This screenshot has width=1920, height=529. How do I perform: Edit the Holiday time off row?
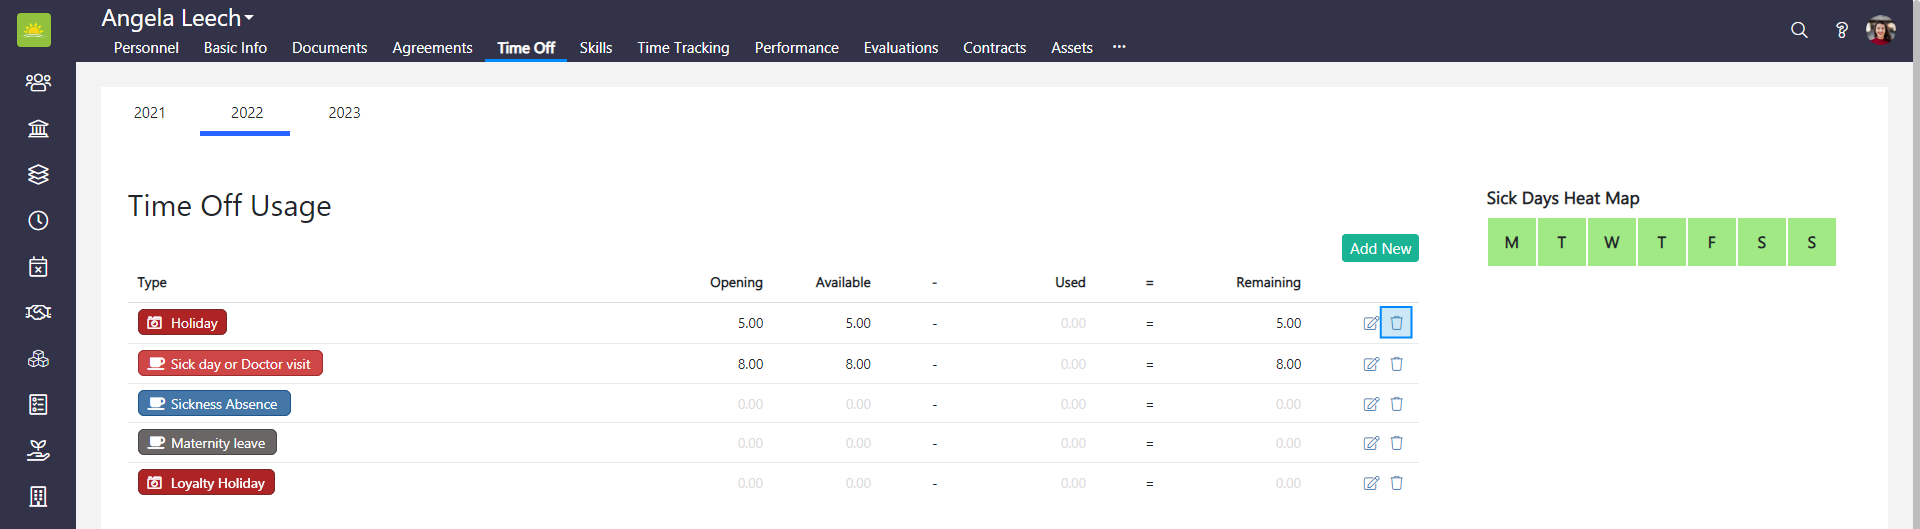pos(1371,323)
